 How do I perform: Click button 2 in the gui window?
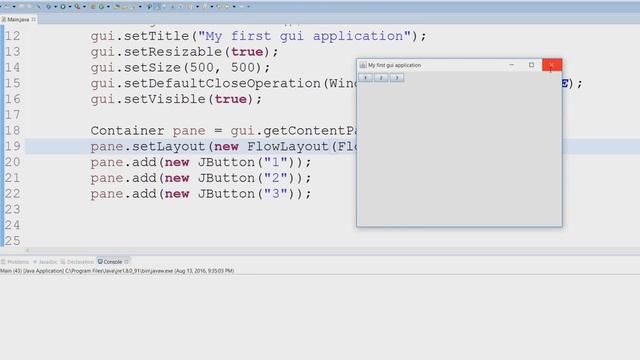381,78
